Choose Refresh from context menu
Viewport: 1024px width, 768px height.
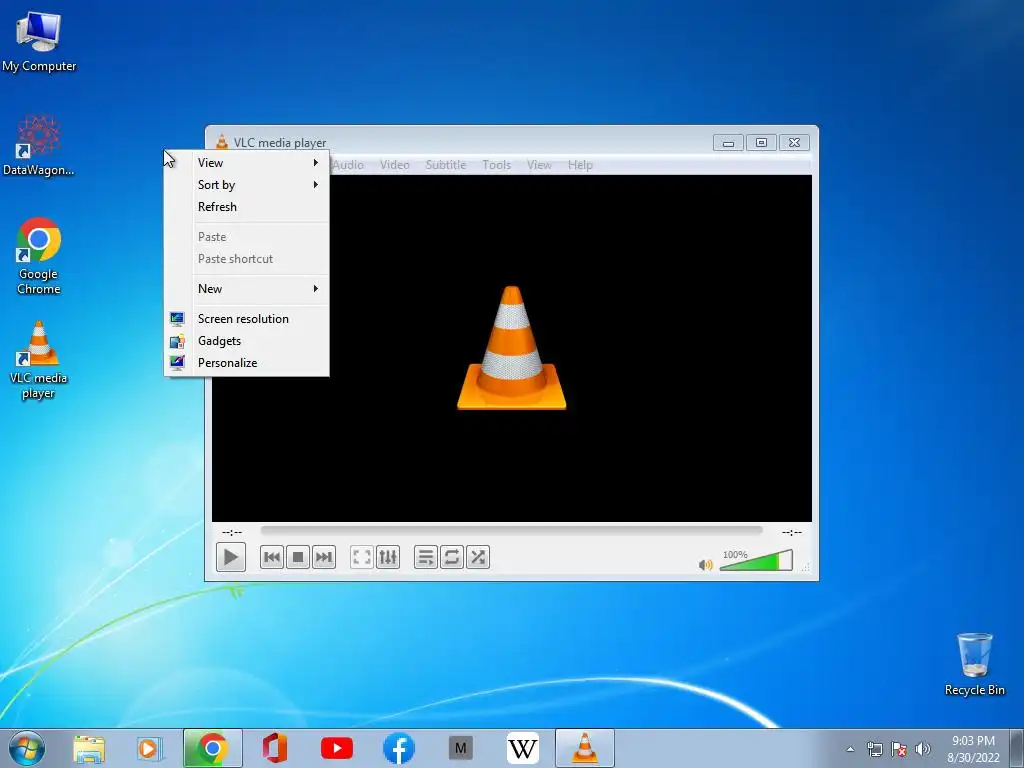[x=246, y=207]
